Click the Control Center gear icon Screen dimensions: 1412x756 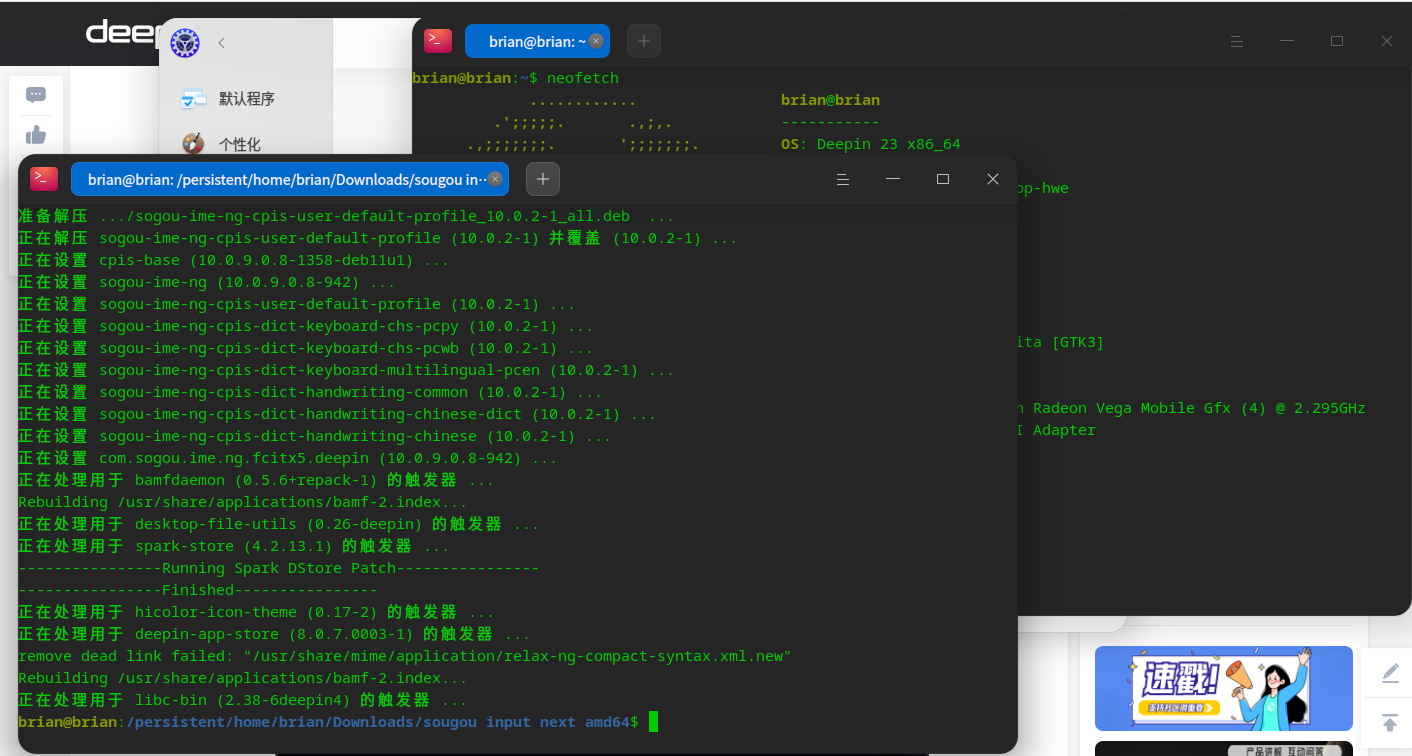tap(185, 43)
